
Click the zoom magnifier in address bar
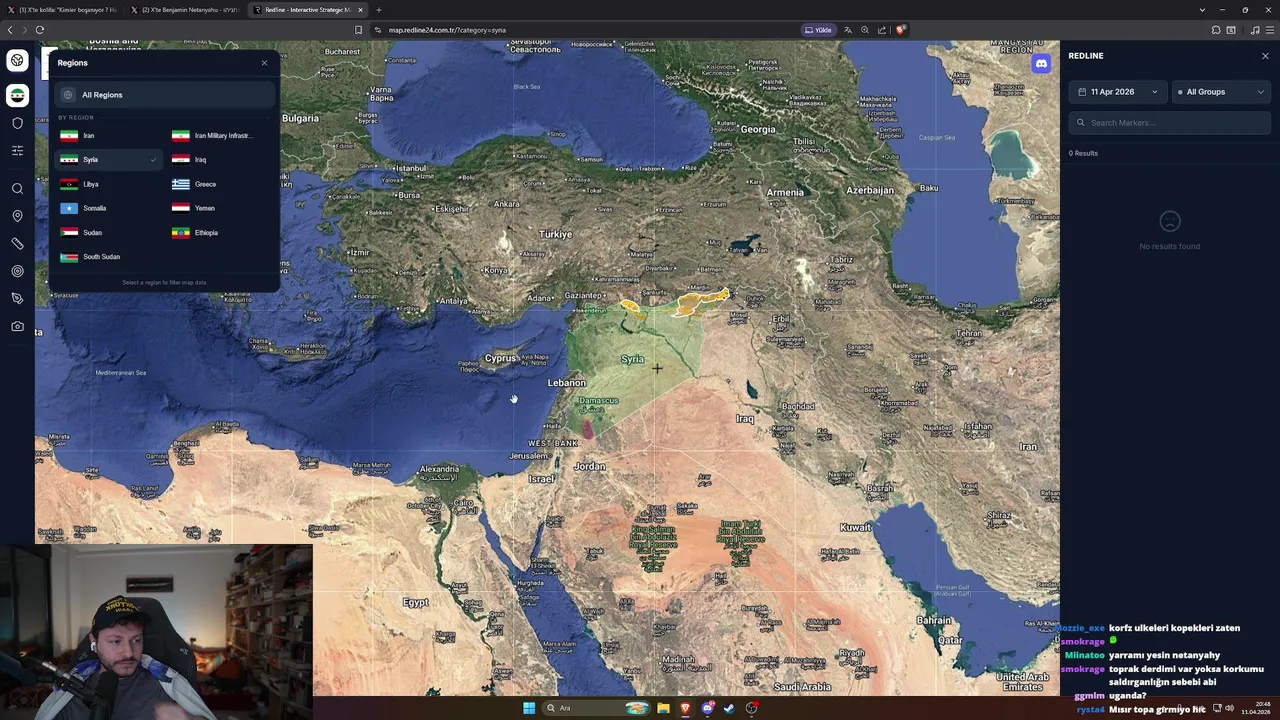(865, 30)
